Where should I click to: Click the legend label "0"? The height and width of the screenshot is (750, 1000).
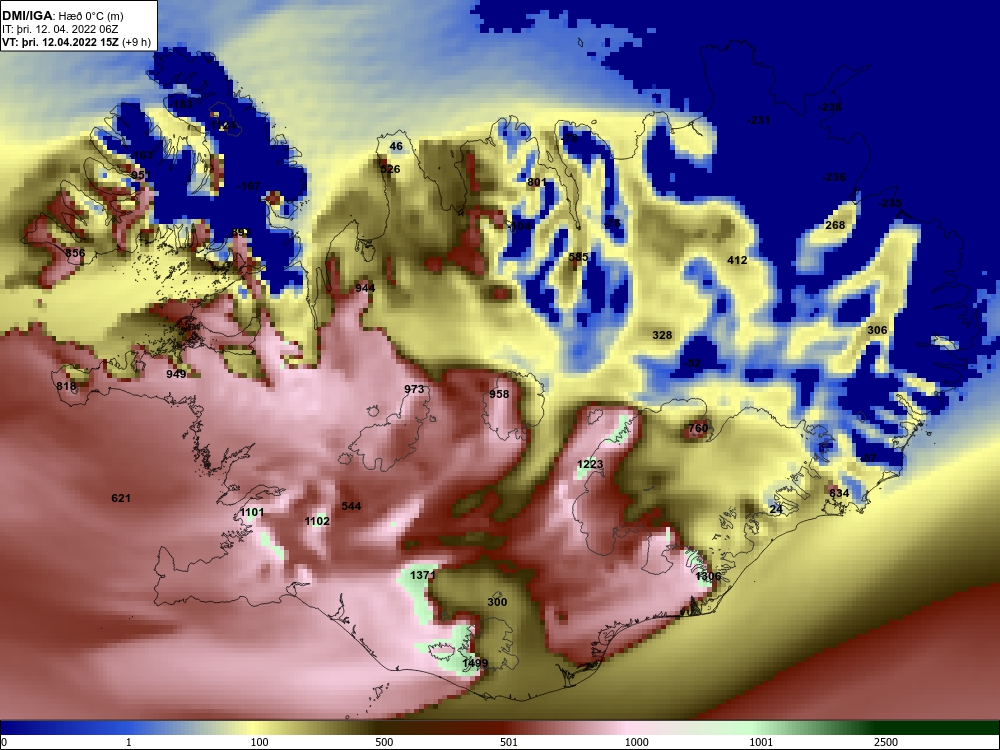tap(4, 742)
